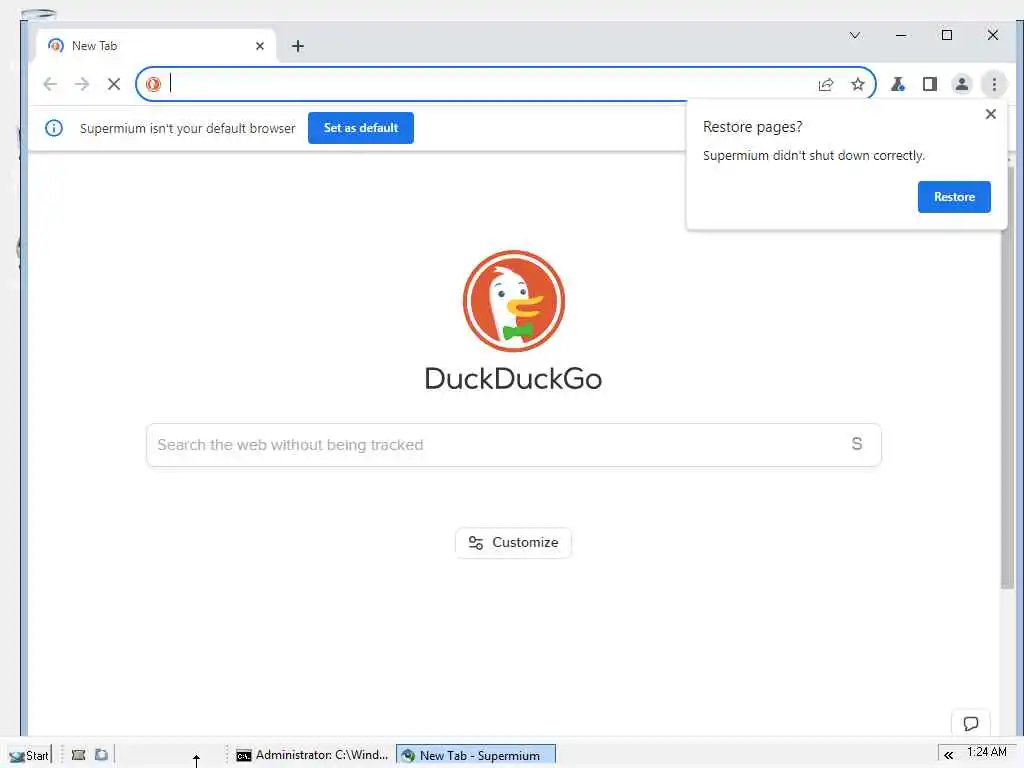Open the feedback chat bubble icon
The width and height of the screenshot is (1024, 768).
(x=970, y=723)
